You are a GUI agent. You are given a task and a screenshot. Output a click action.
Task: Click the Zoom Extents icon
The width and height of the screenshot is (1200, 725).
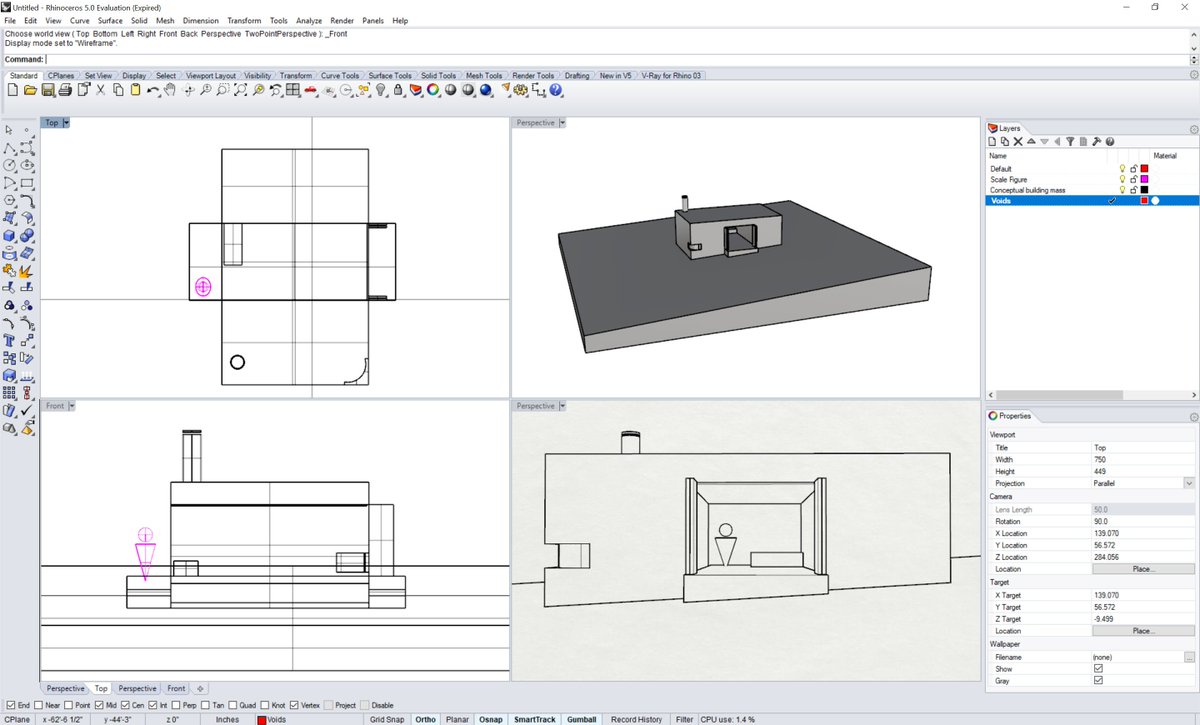241,90
